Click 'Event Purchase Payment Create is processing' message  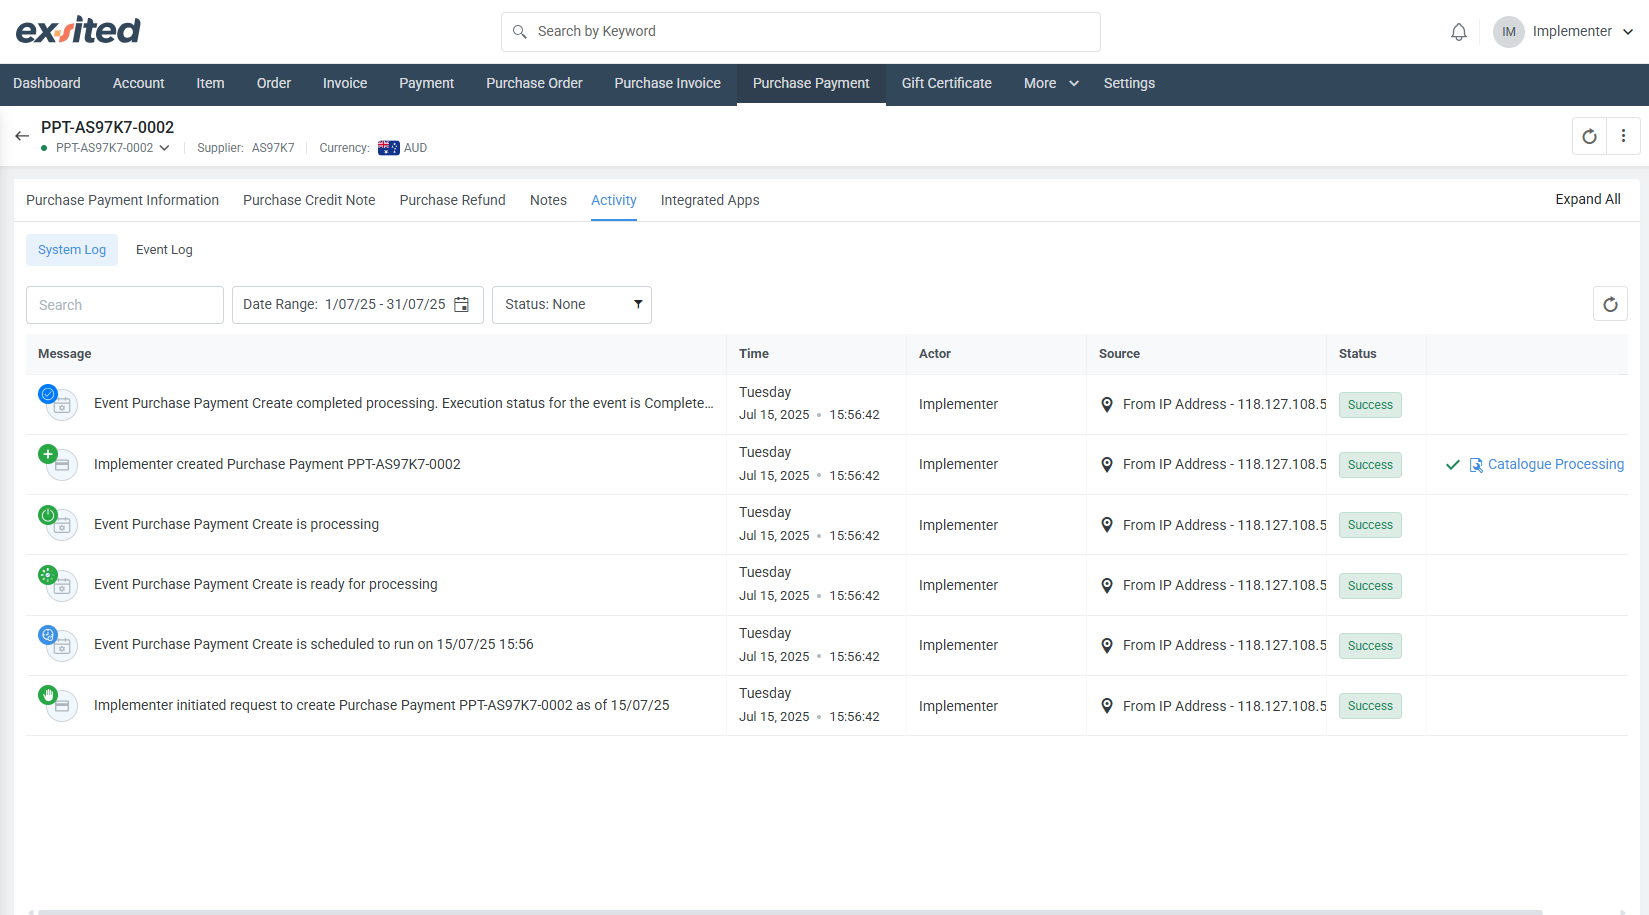point(236,524)
